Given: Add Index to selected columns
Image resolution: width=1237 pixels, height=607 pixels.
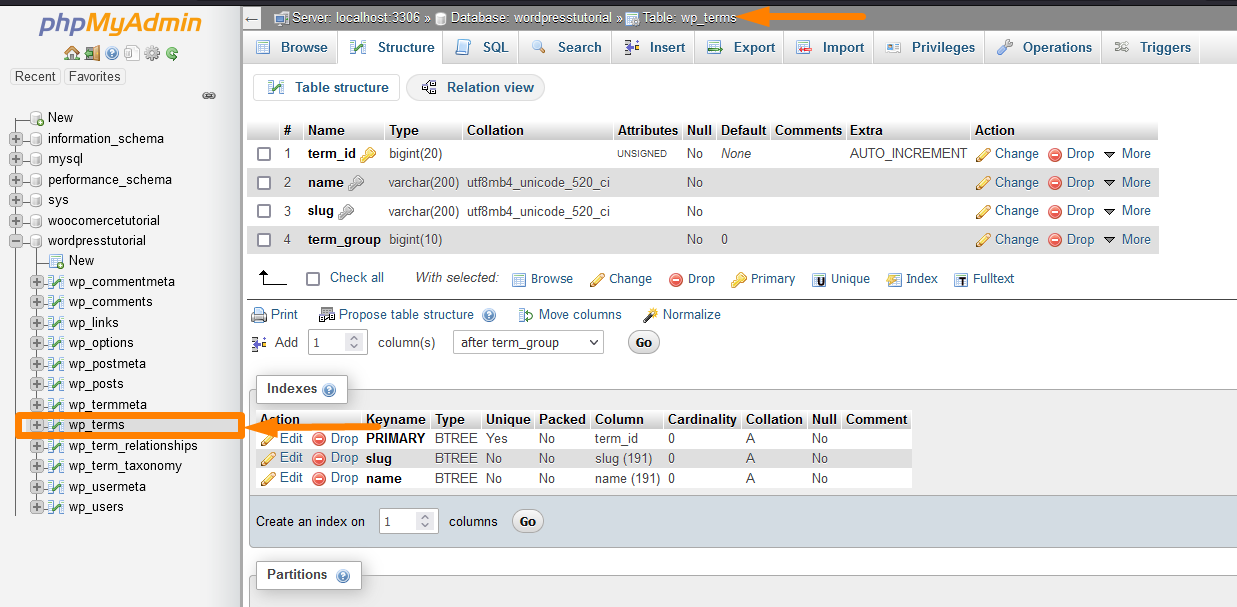Looking at the screenshot, I should click(x=912, y=279).
